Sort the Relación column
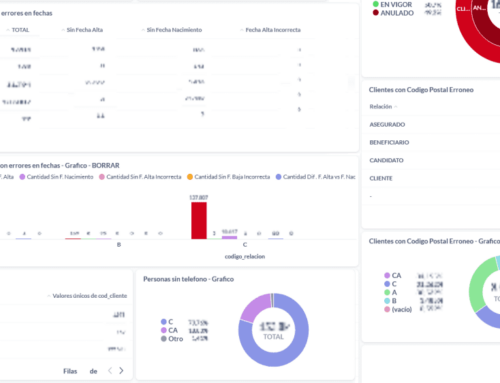Screen dimensions: 500x383 point(383,106)
